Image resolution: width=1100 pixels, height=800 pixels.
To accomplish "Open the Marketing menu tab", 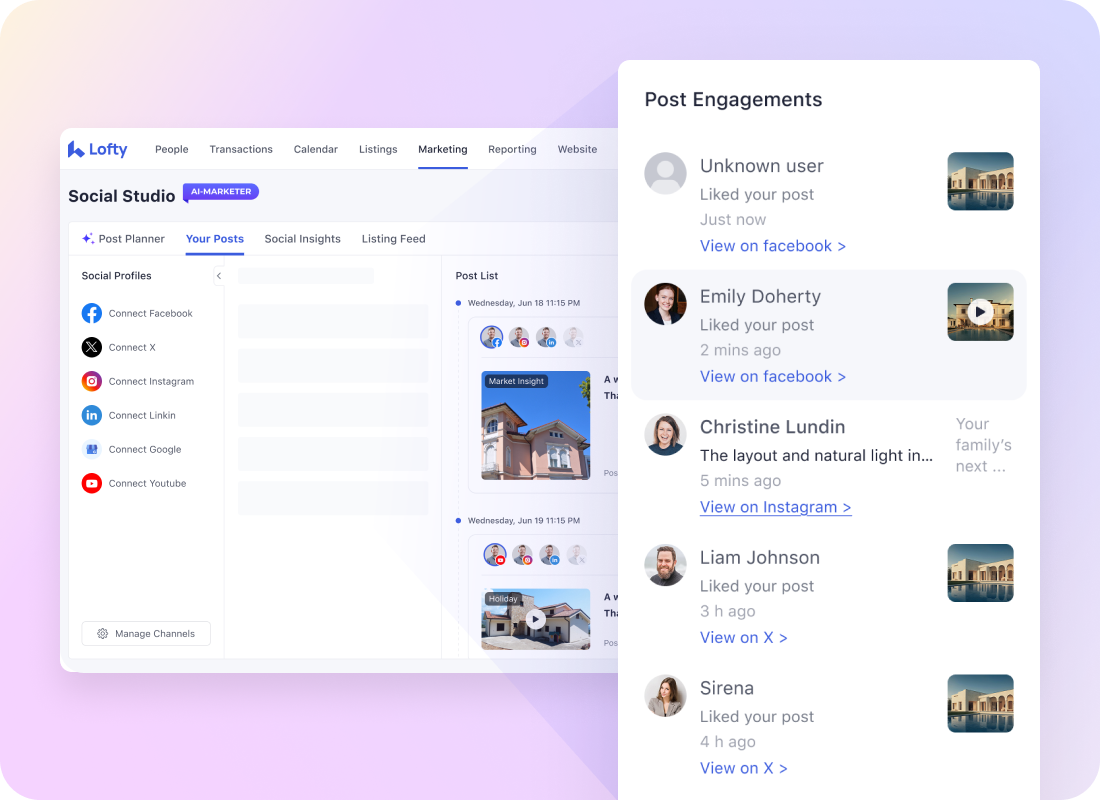I will coord(442,149).
